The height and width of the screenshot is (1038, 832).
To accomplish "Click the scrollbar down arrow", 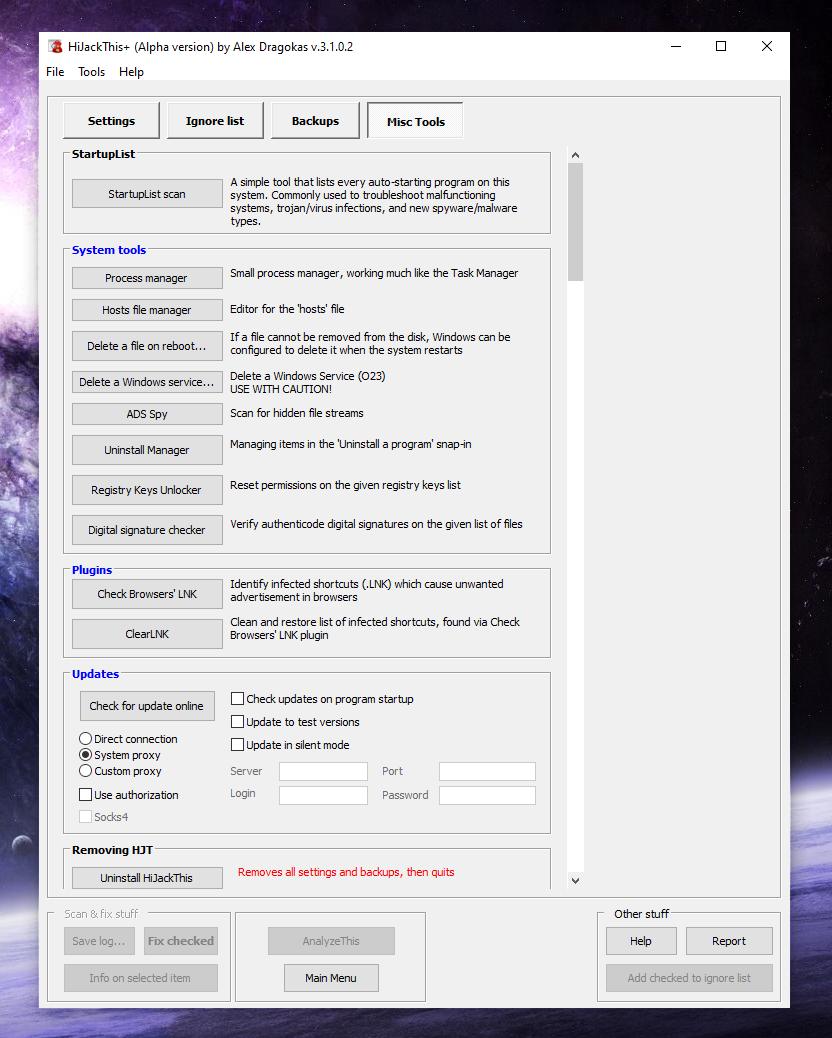I will coord(575,880).
